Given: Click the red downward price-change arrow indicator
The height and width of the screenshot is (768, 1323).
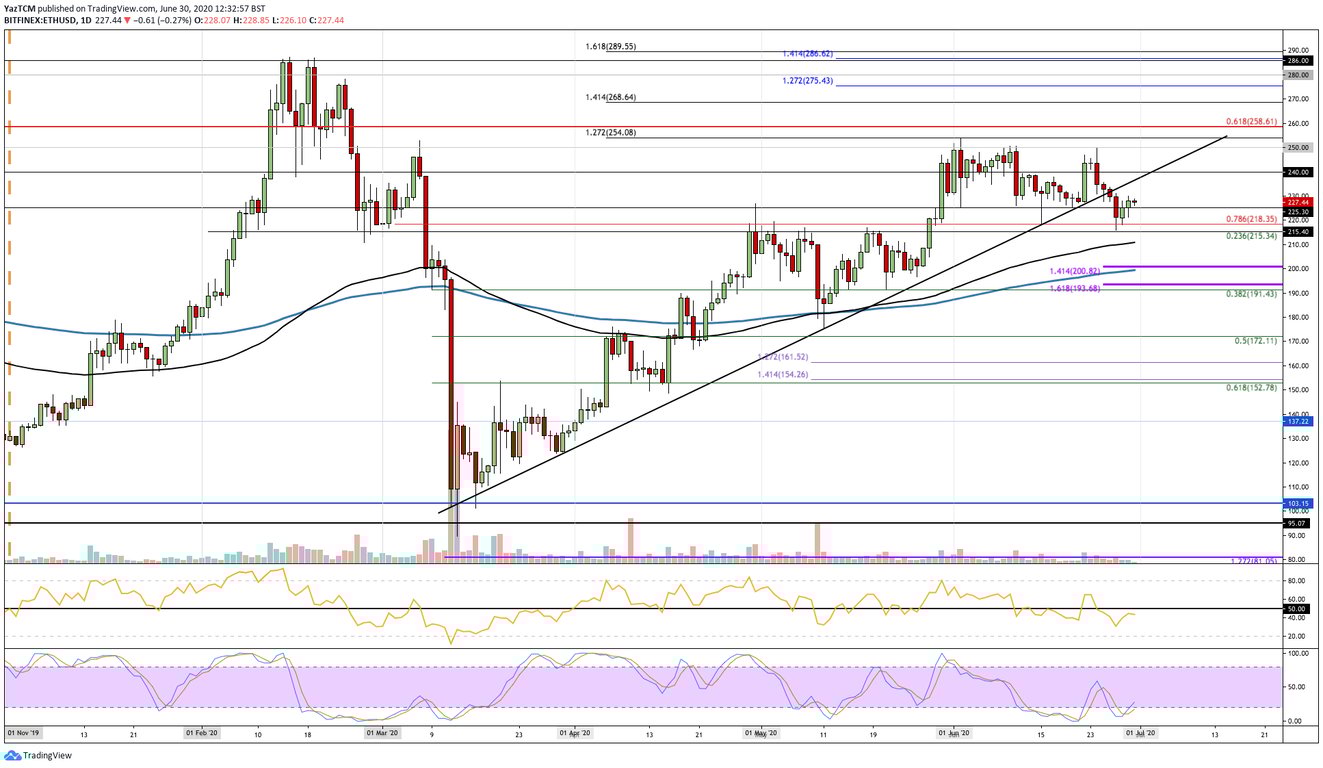Looking at the screenshot, I should click(128, 18).
